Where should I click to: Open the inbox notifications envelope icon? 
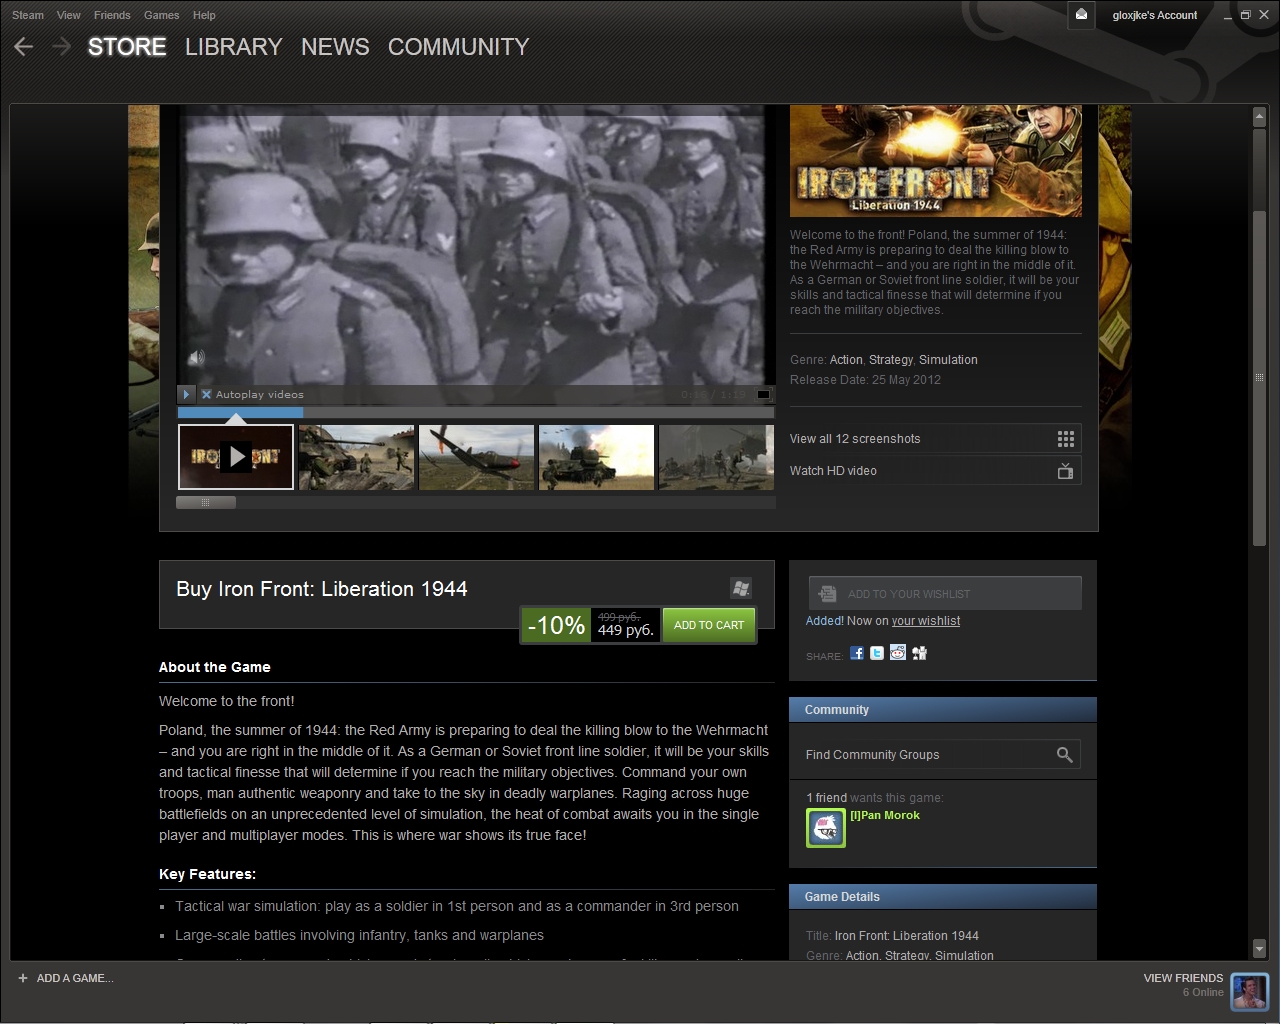click(x=1081, y=15)
